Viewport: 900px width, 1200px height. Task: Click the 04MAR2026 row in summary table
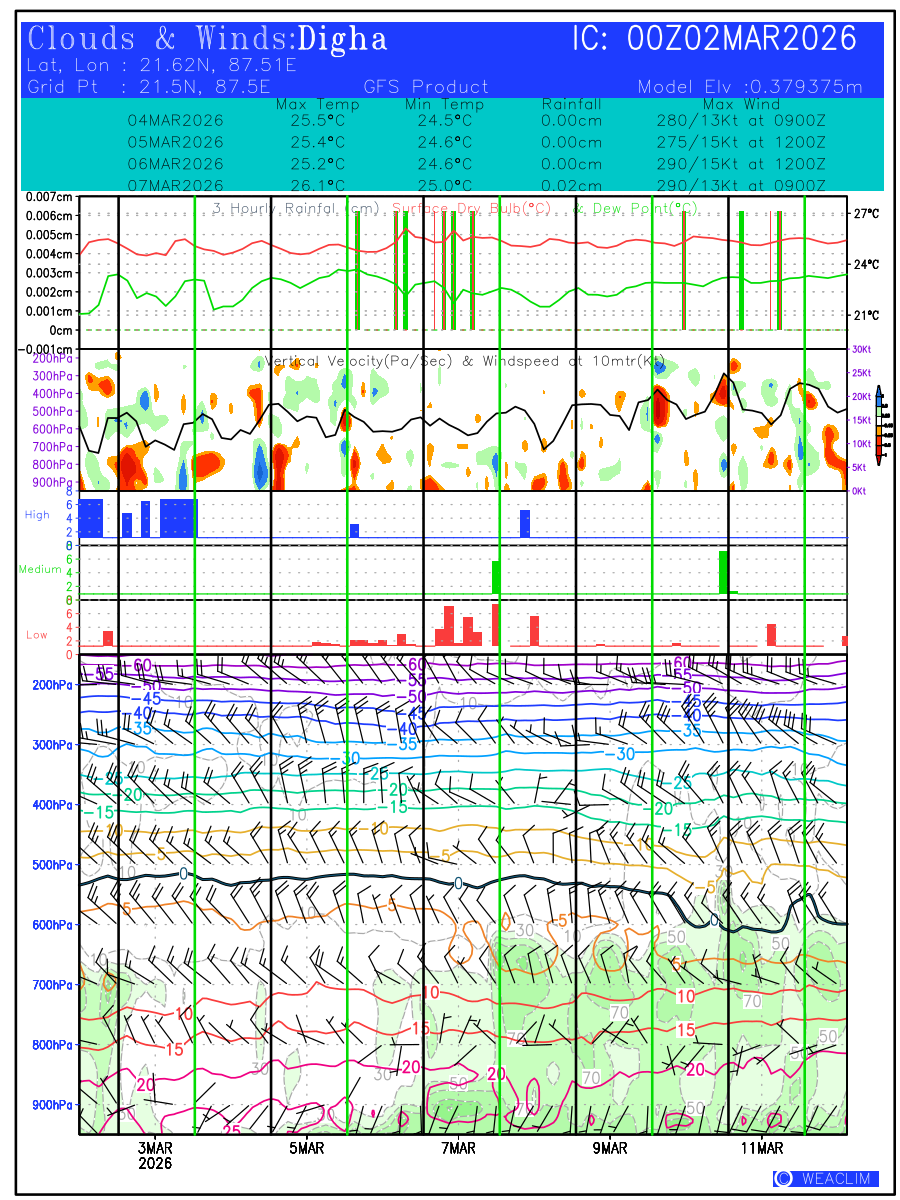175,120
